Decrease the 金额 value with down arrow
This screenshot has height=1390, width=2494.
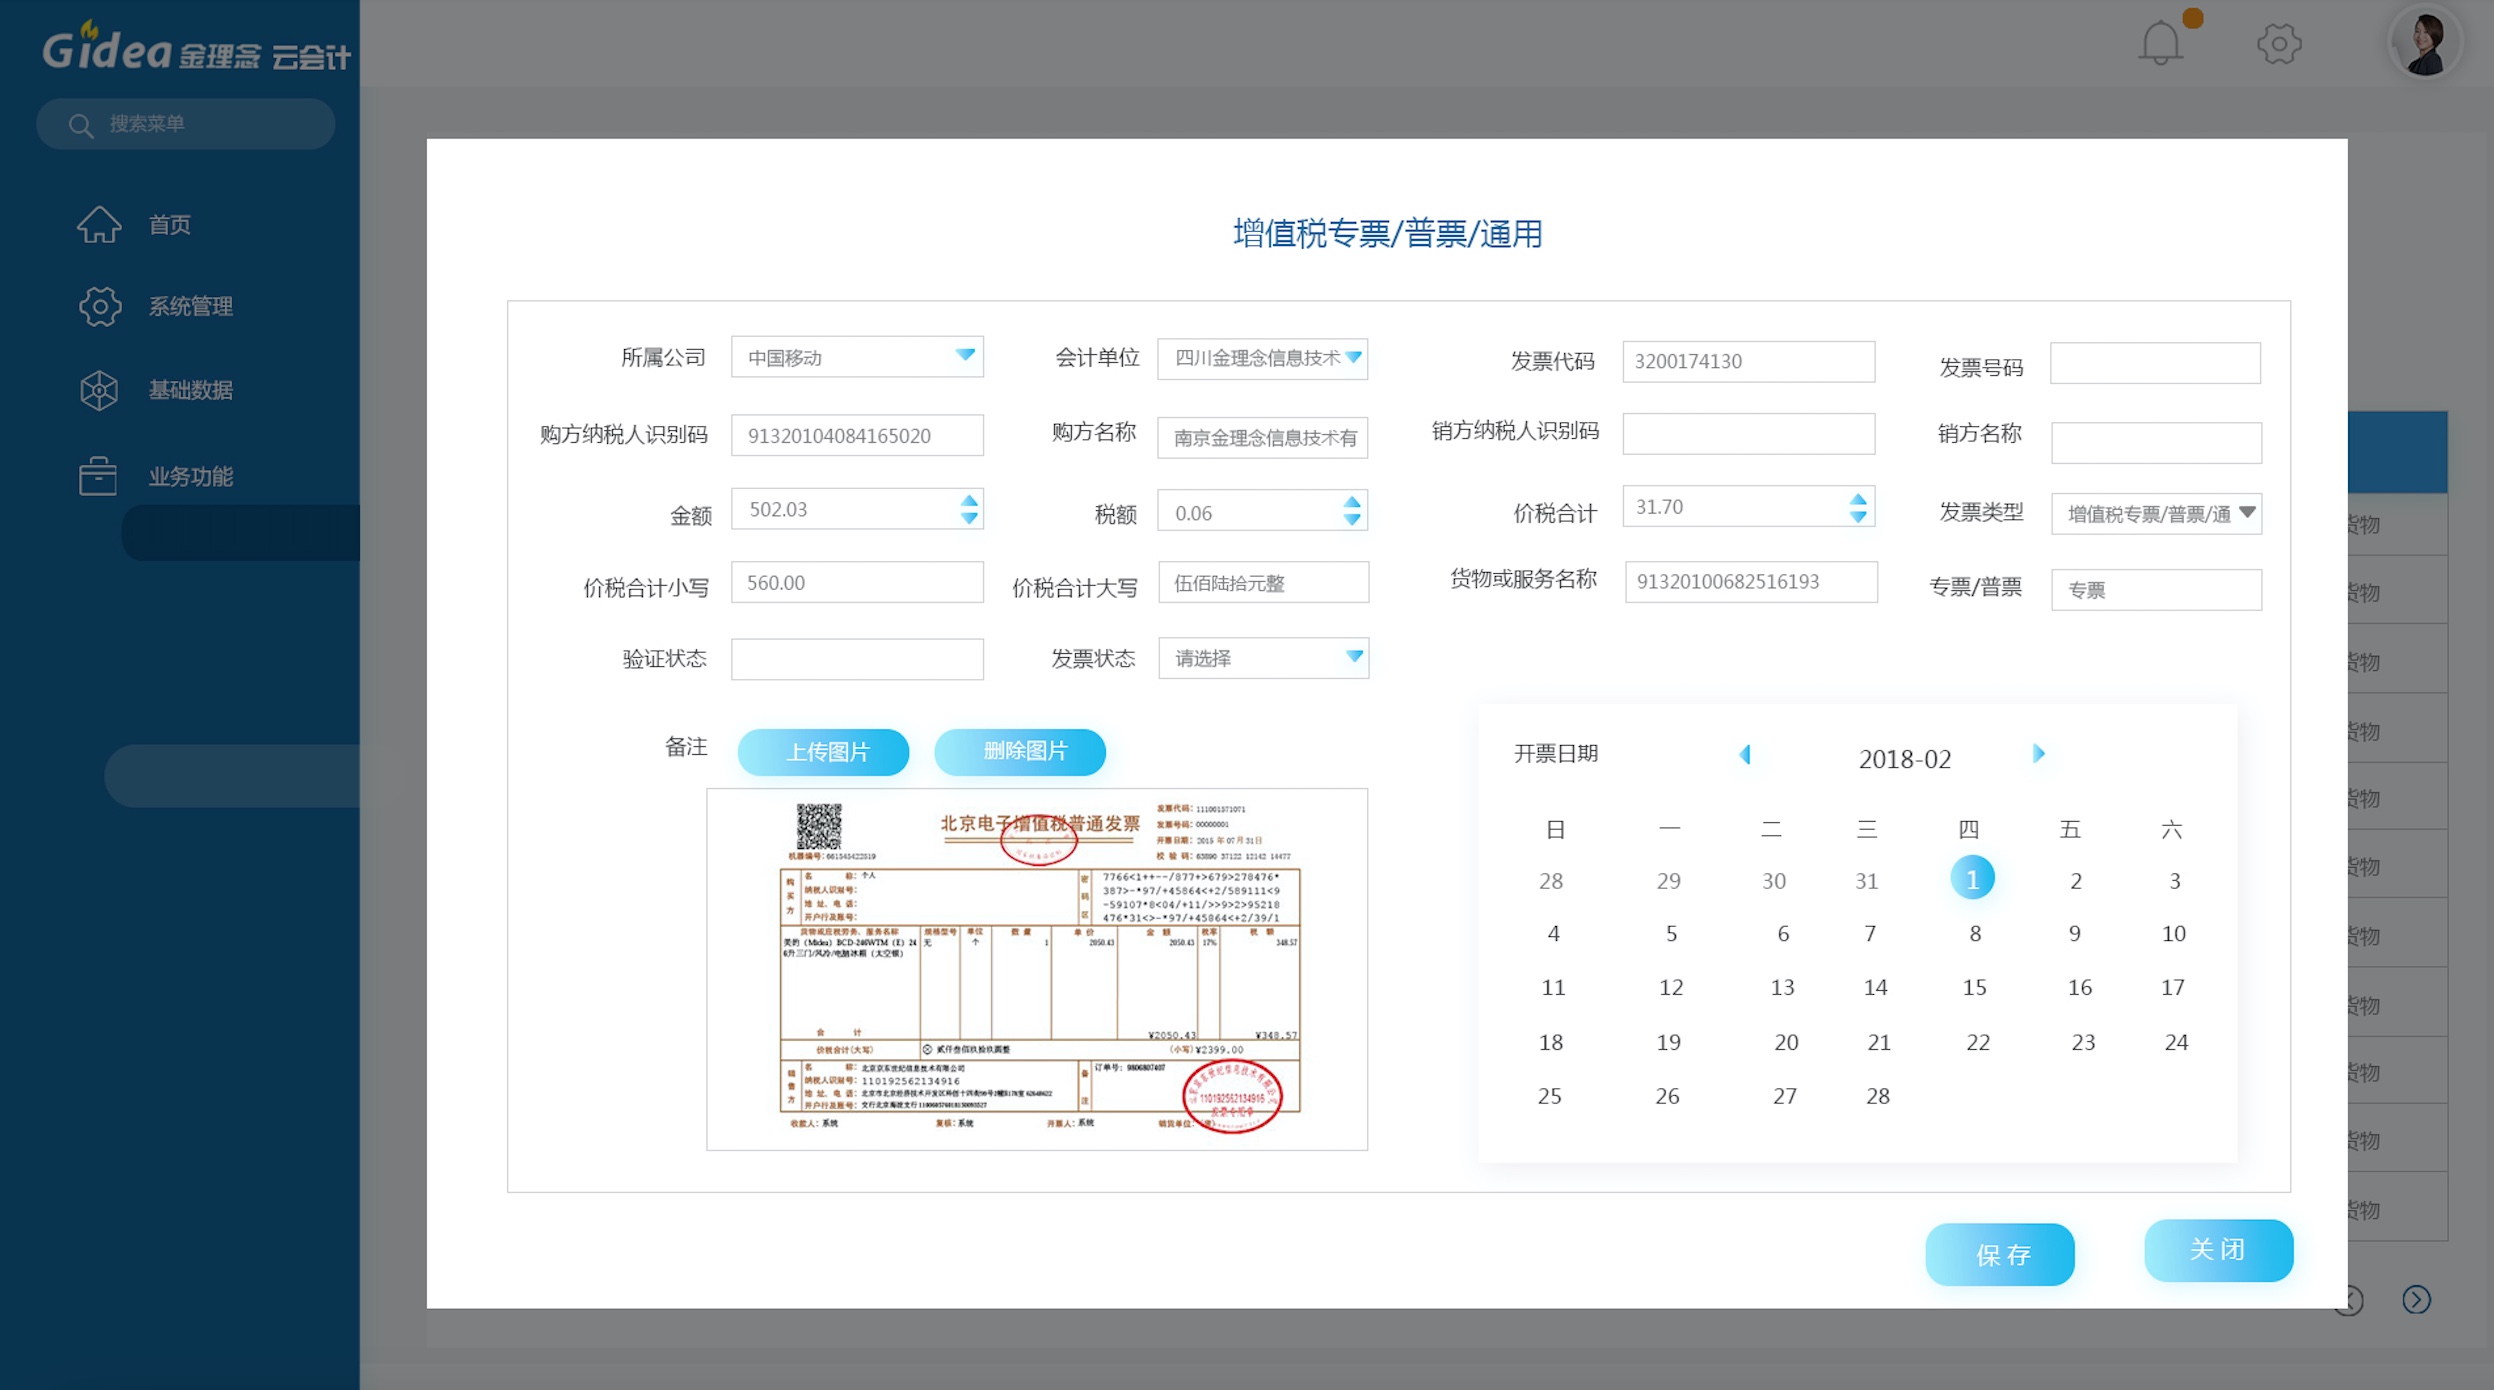coord(968,518)
